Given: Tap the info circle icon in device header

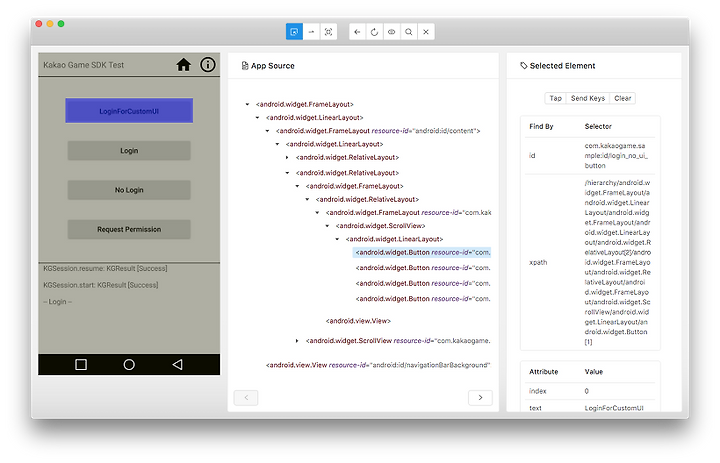Looking at the screenshot, I should 208,65.
